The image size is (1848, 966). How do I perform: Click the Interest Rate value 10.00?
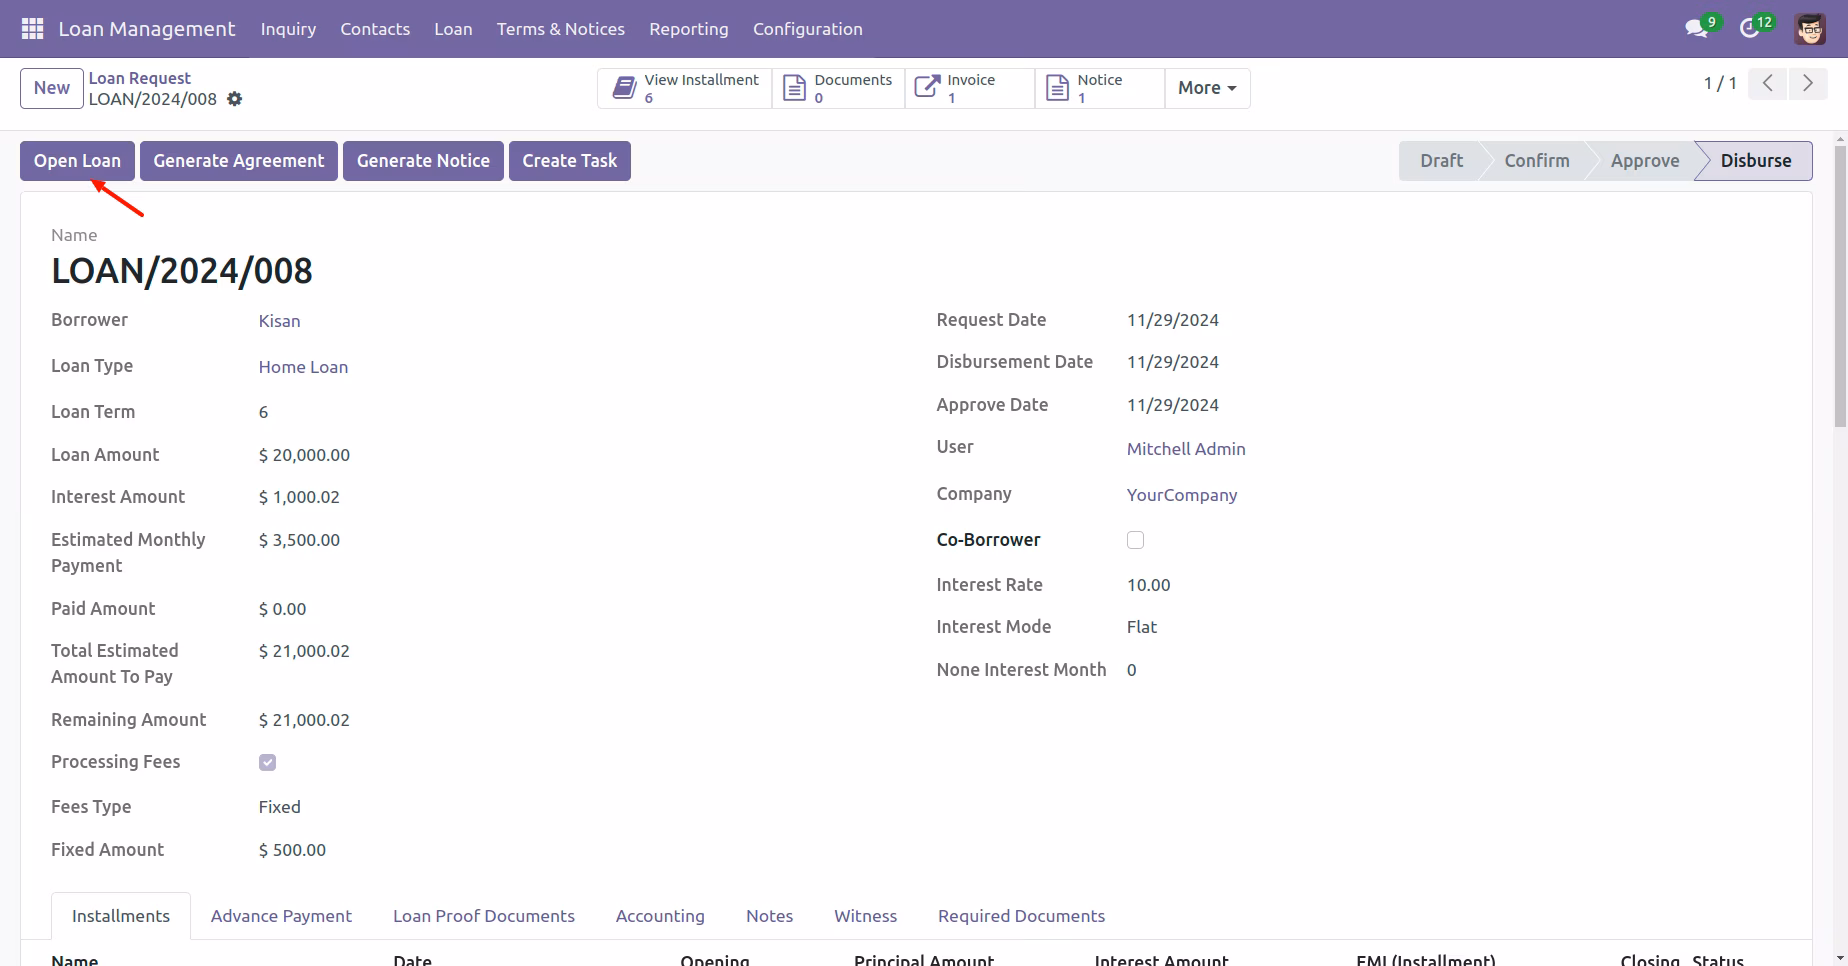click(x=1148, y=585)
